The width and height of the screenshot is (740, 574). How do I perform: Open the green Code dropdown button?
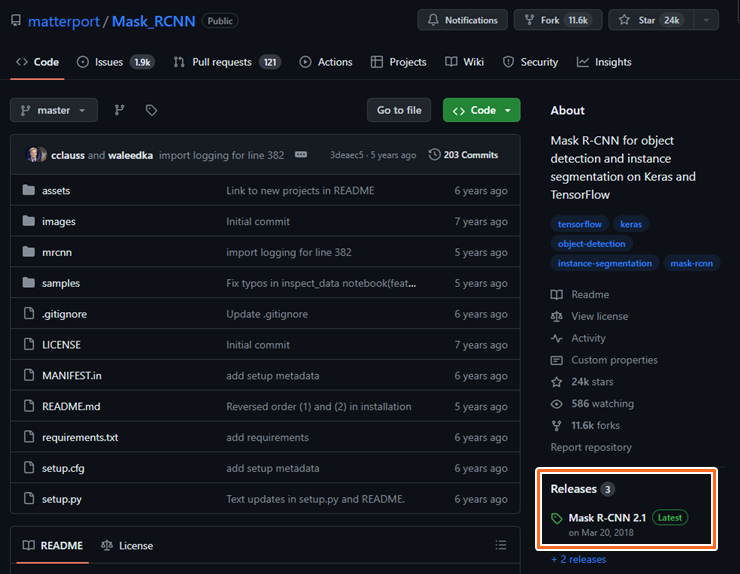(481, 110)
